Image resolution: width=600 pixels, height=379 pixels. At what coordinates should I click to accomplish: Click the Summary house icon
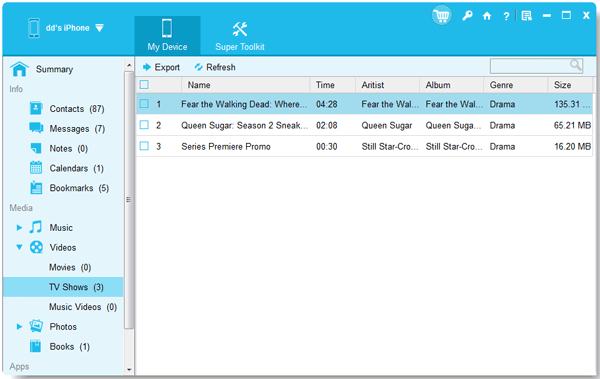pyautogui.click(x=20, y=69)
